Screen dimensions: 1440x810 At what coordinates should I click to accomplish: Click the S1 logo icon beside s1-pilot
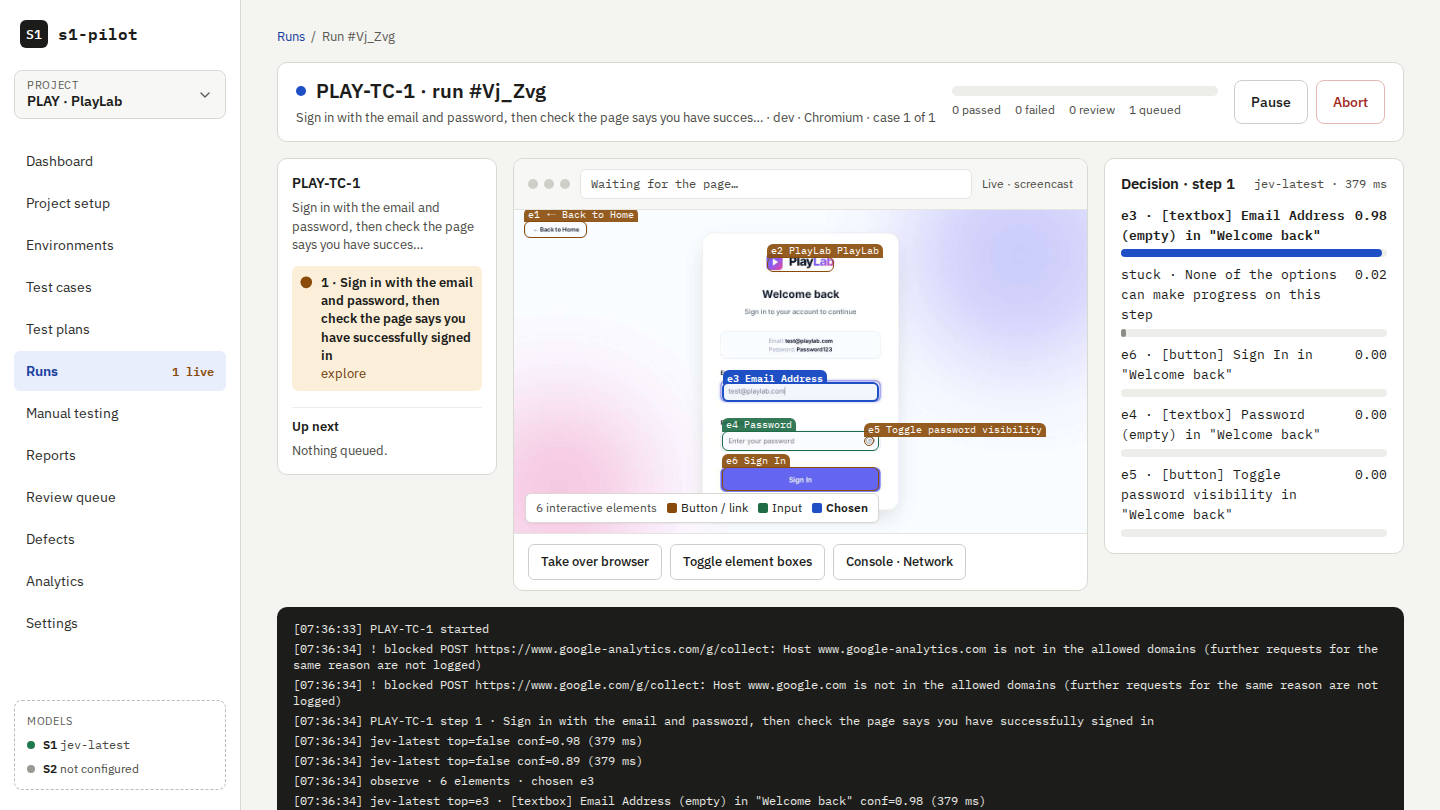(x=34, y=34)
